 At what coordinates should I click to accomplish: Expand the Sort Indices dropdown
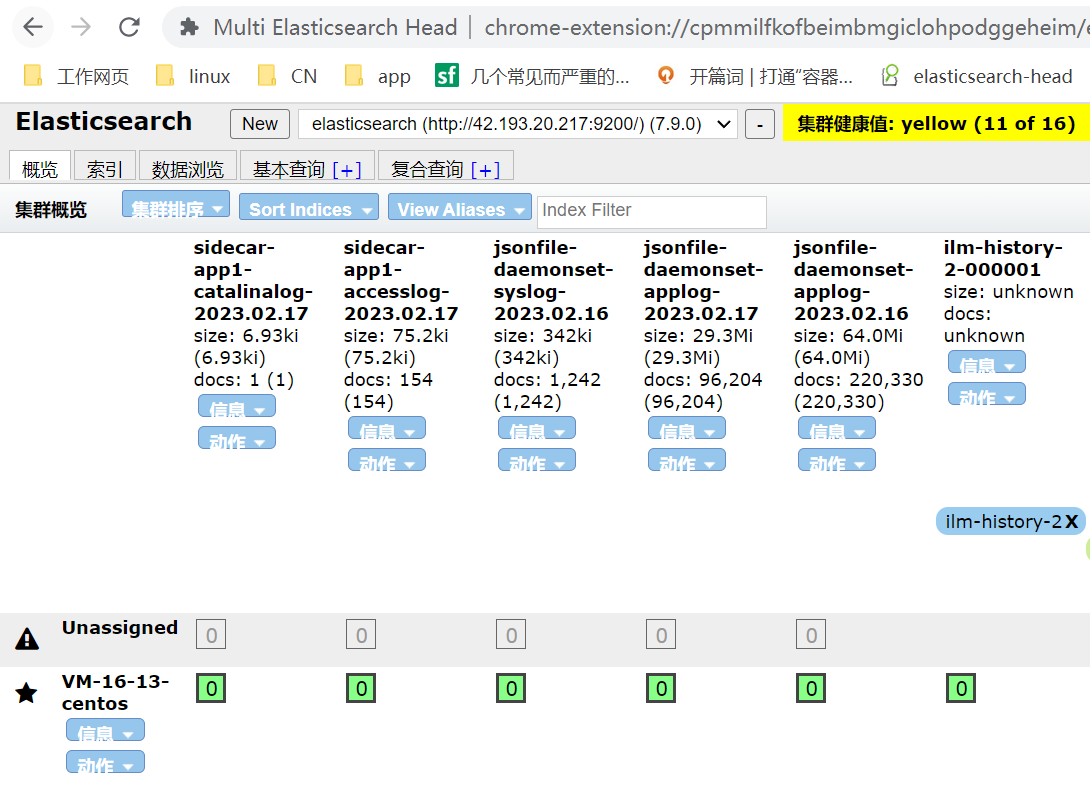[x=309, y=208]
